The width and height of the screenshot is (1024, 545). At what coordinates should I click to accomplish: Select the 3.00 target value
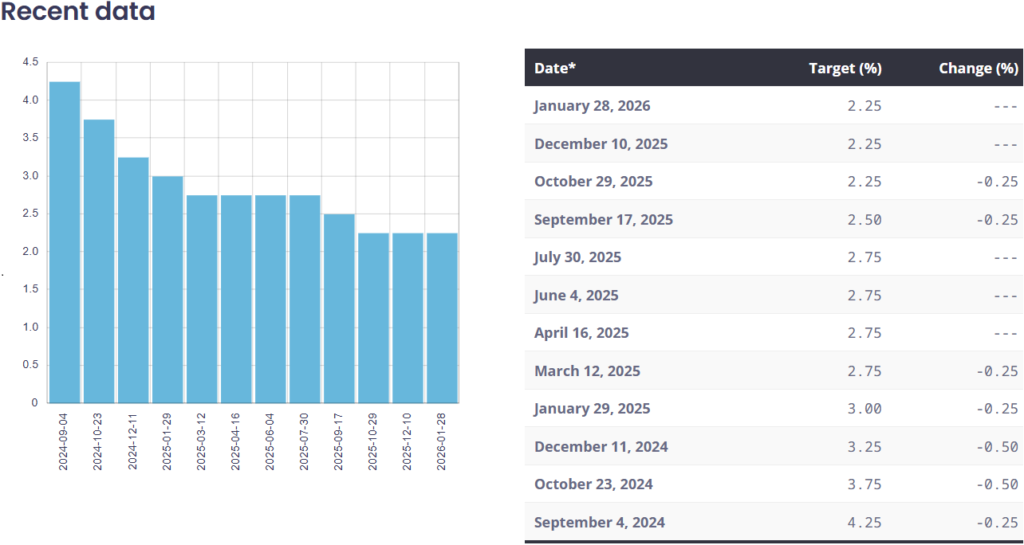pos(865,409)
